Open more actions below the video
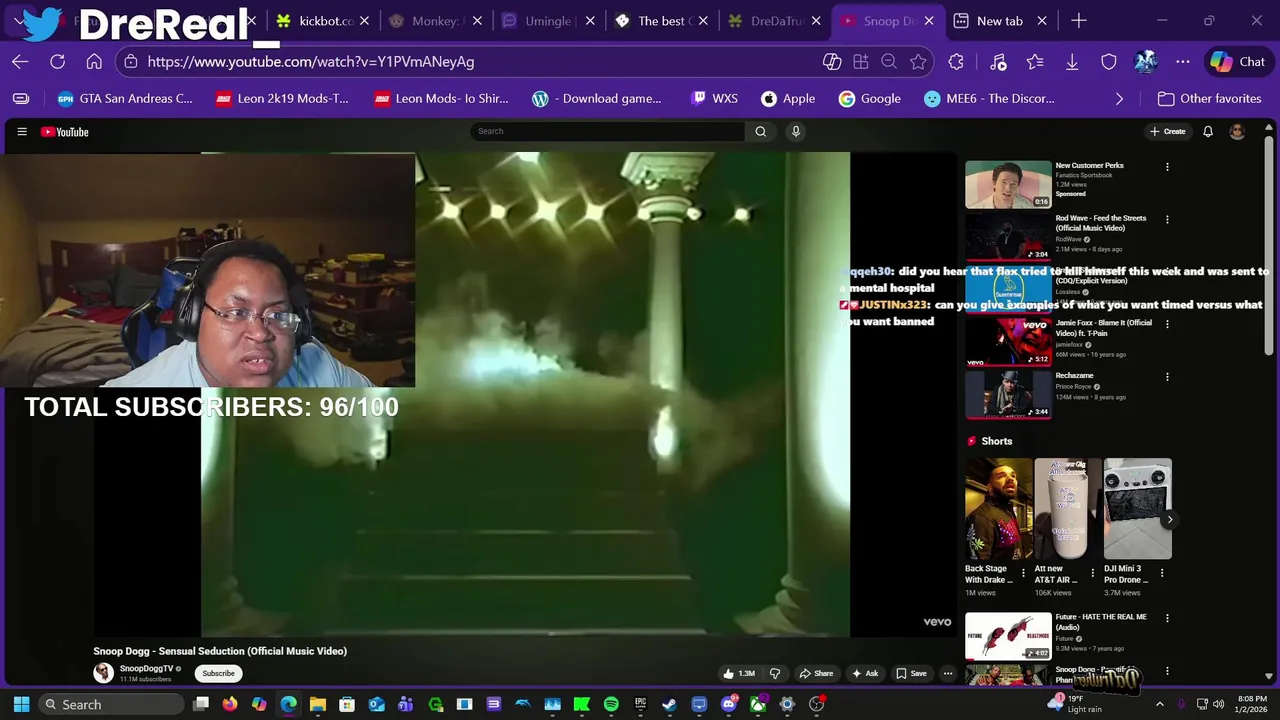Screen dimensions: 1280x720 [948, 673]
